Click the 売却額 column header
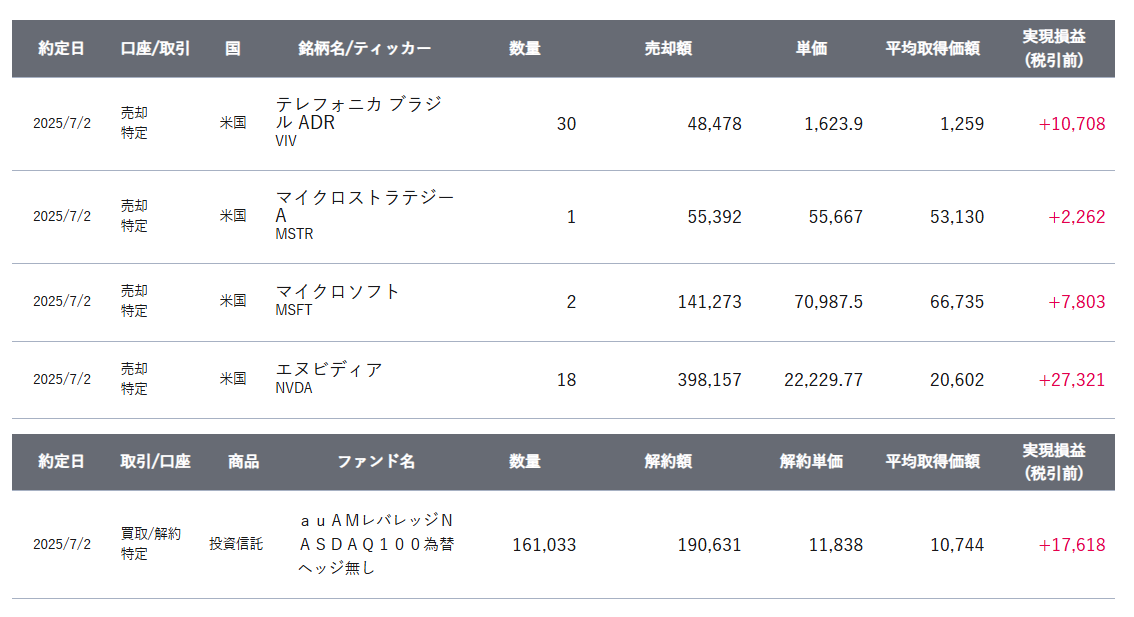Viewport: 1134px width, 617px height. coord(668,48)
